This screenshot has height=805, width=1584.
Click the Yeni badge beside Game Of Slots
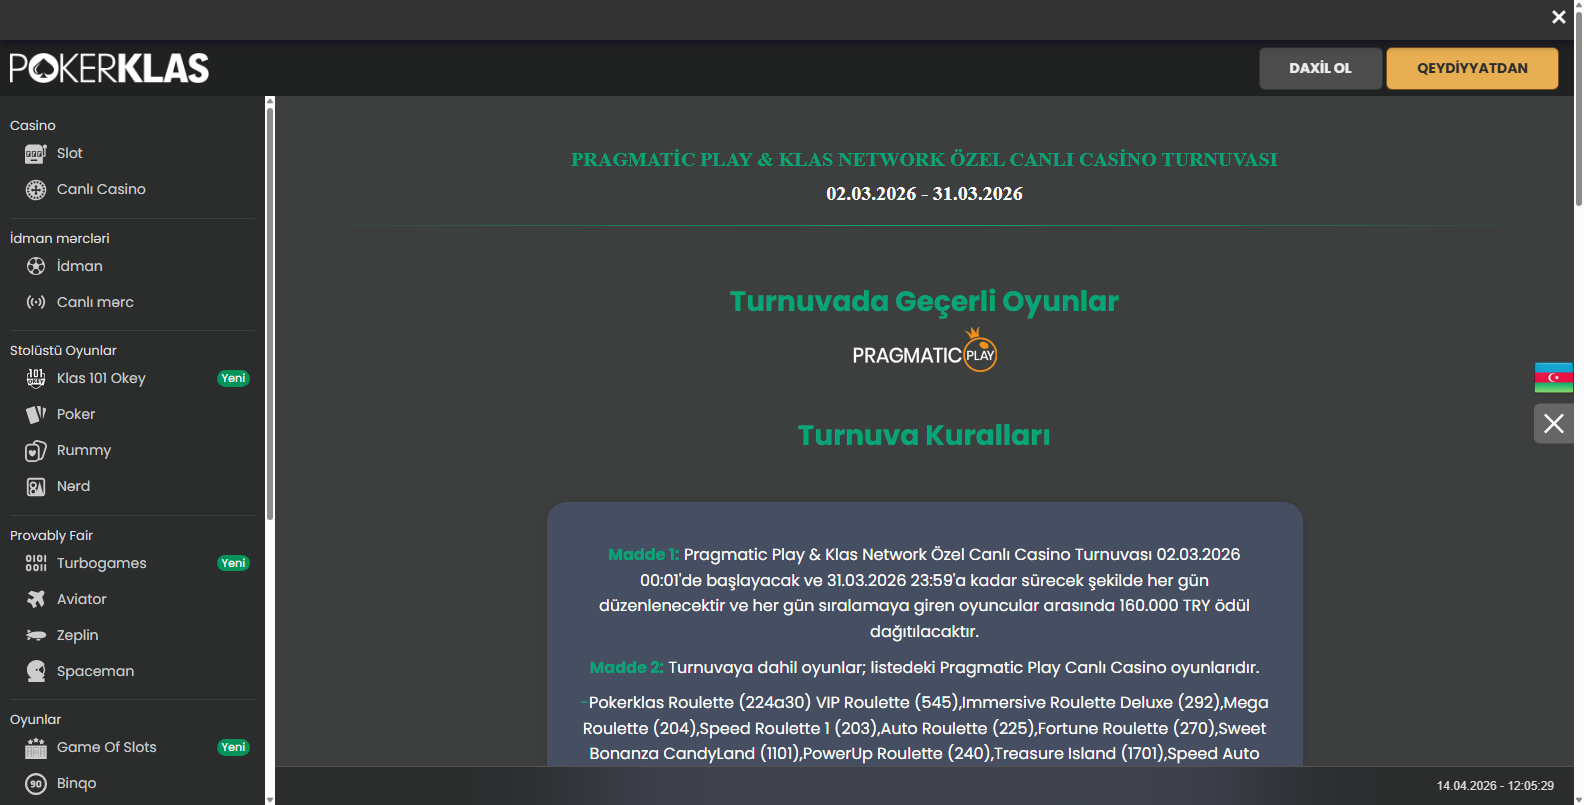click(233, 747)
